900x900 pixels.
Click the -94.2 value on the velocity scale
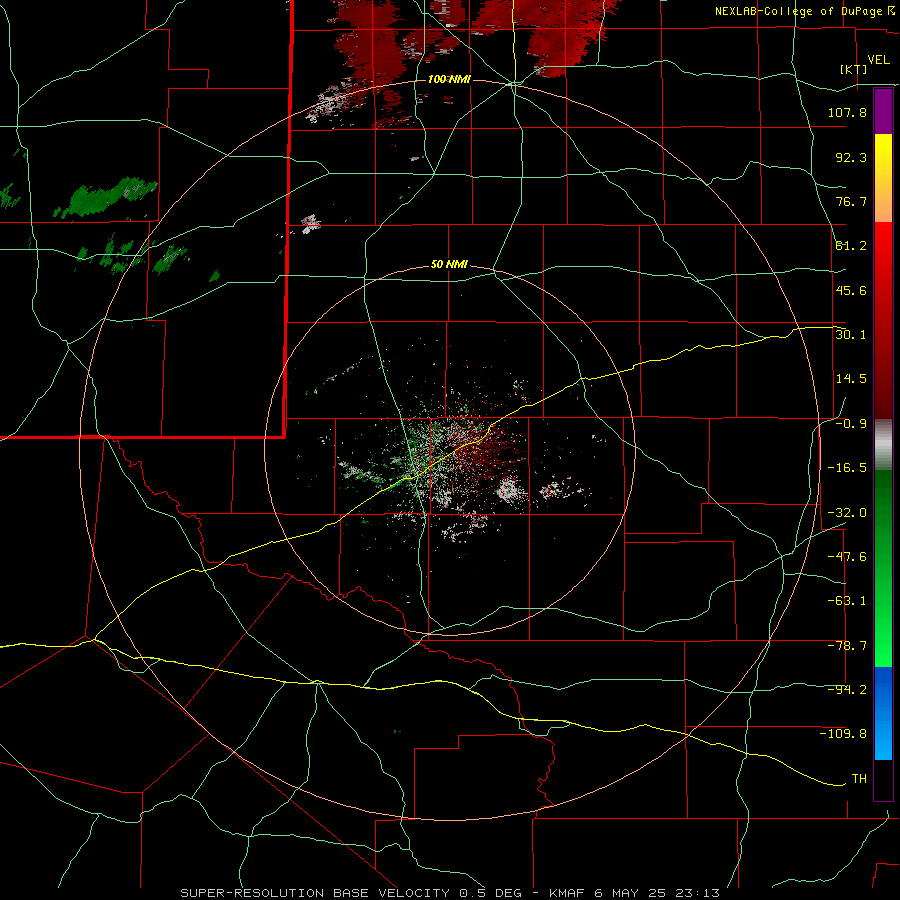(847, 690)
